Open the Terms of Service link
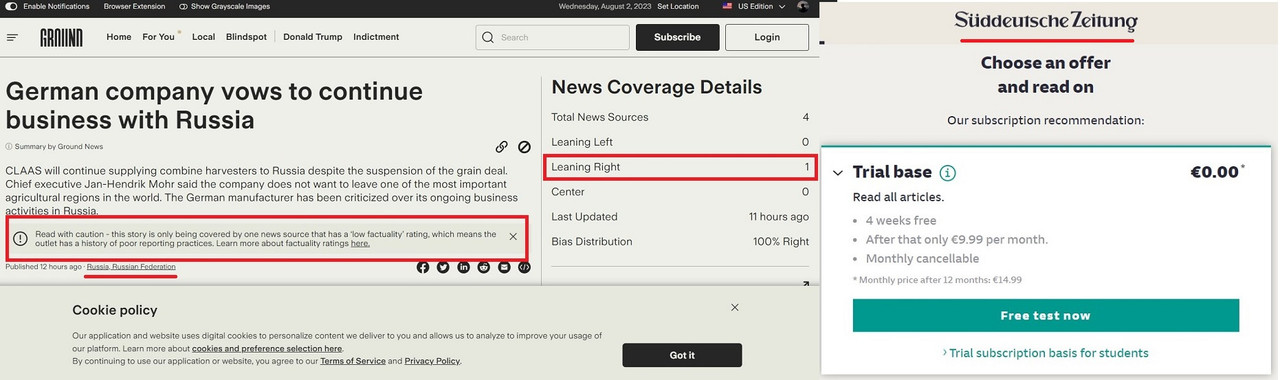 click(x=353, y=361)
